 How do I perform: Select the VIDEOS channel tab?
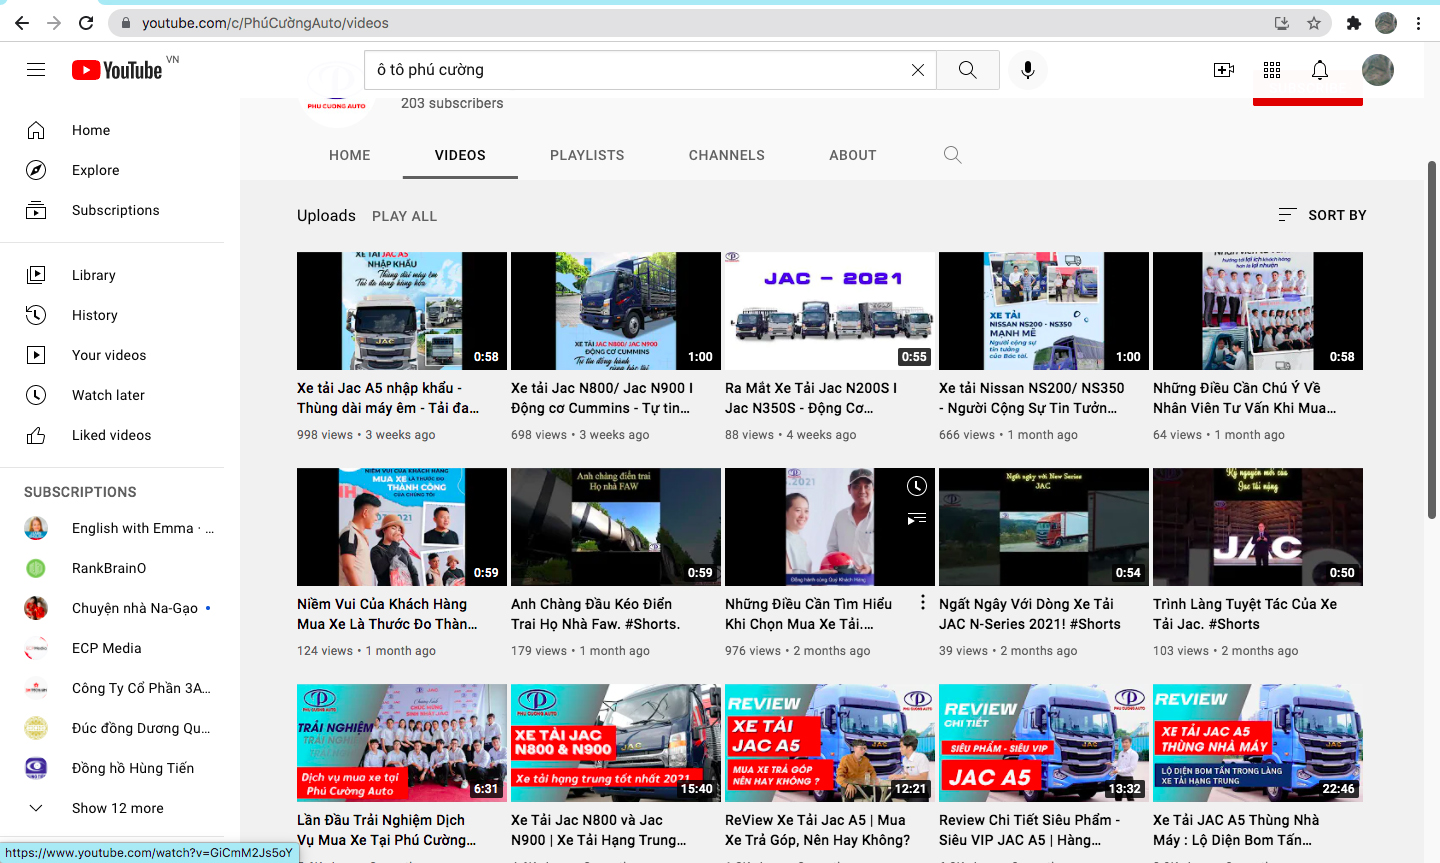point(460,155)
